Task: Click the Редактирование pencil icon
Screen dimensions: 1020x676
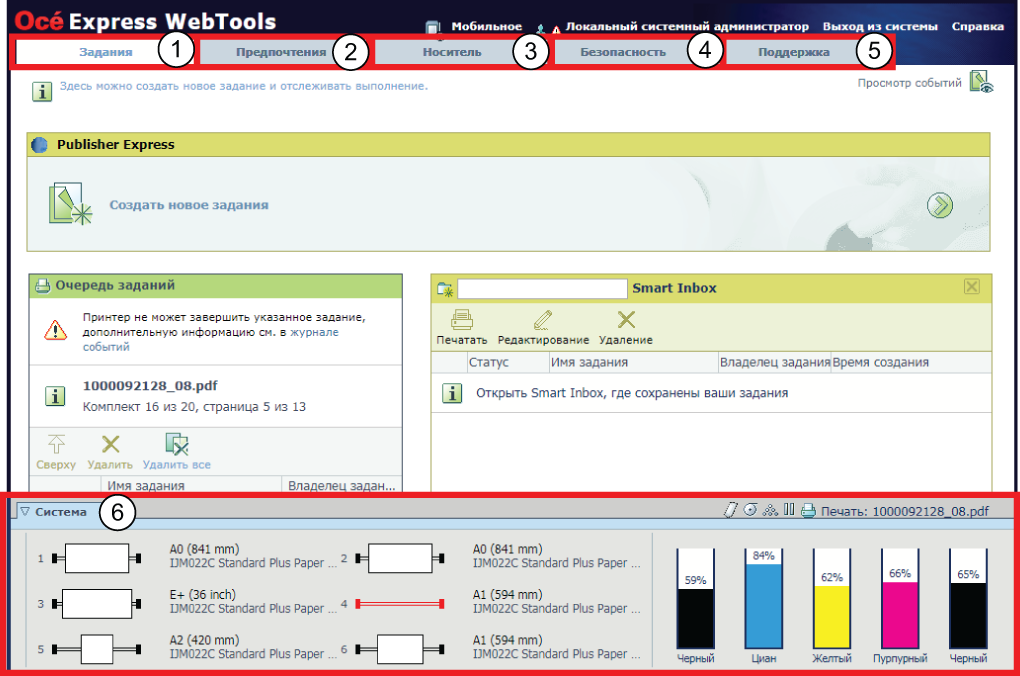Action: coord(543,319)
